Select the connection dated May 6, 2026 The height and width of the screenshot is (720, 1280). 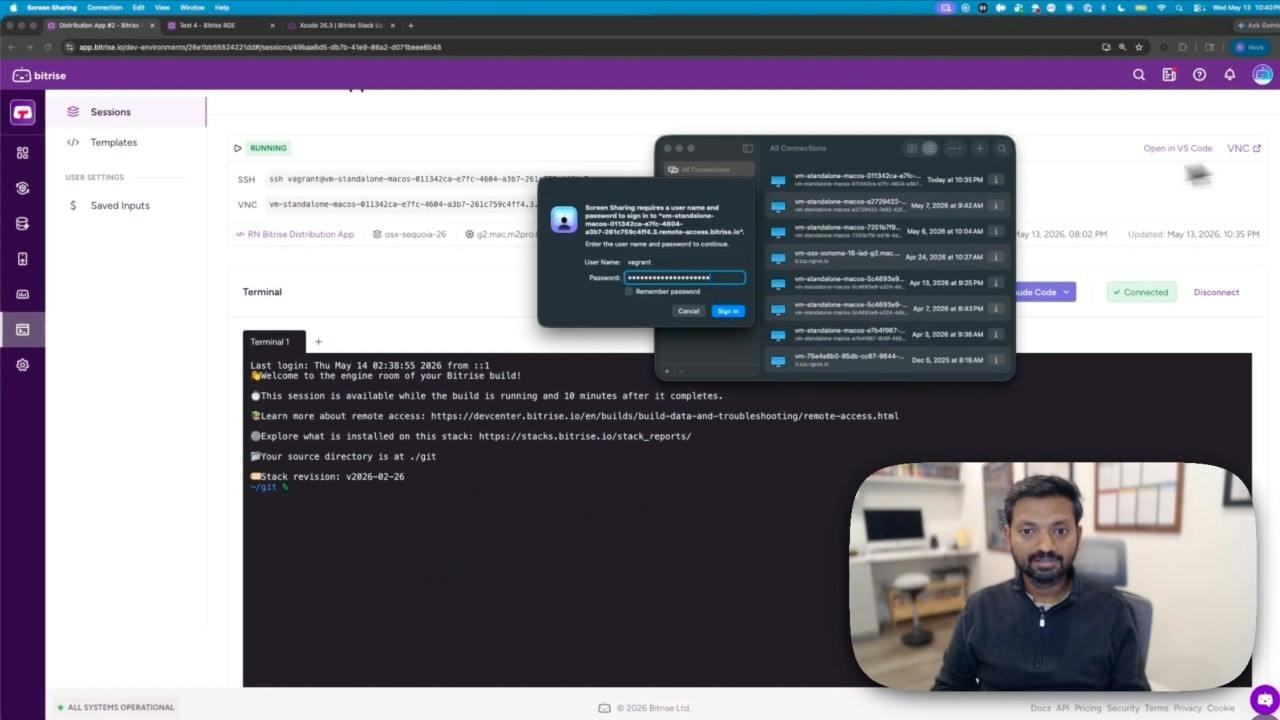click(886, 231)
